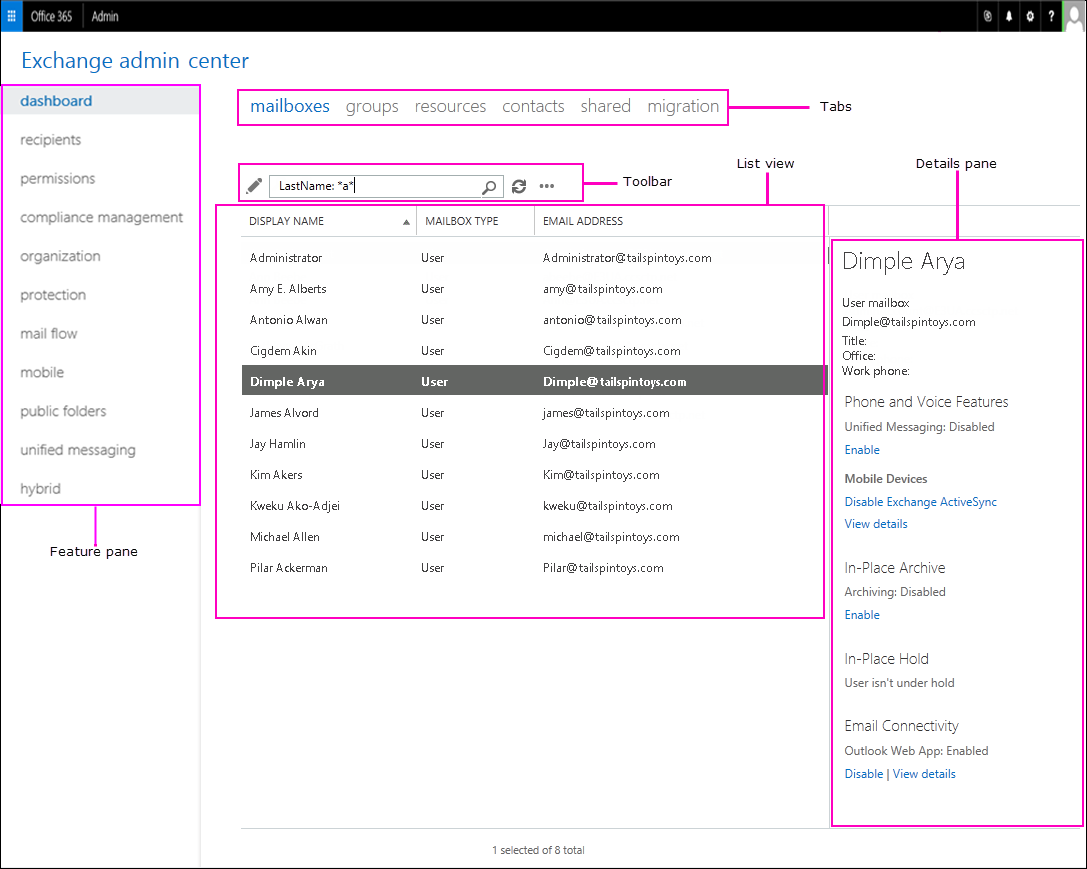Open the settings gear in the top bar
Viewport: 1087px width, 869px height.
click(1030, 16)
